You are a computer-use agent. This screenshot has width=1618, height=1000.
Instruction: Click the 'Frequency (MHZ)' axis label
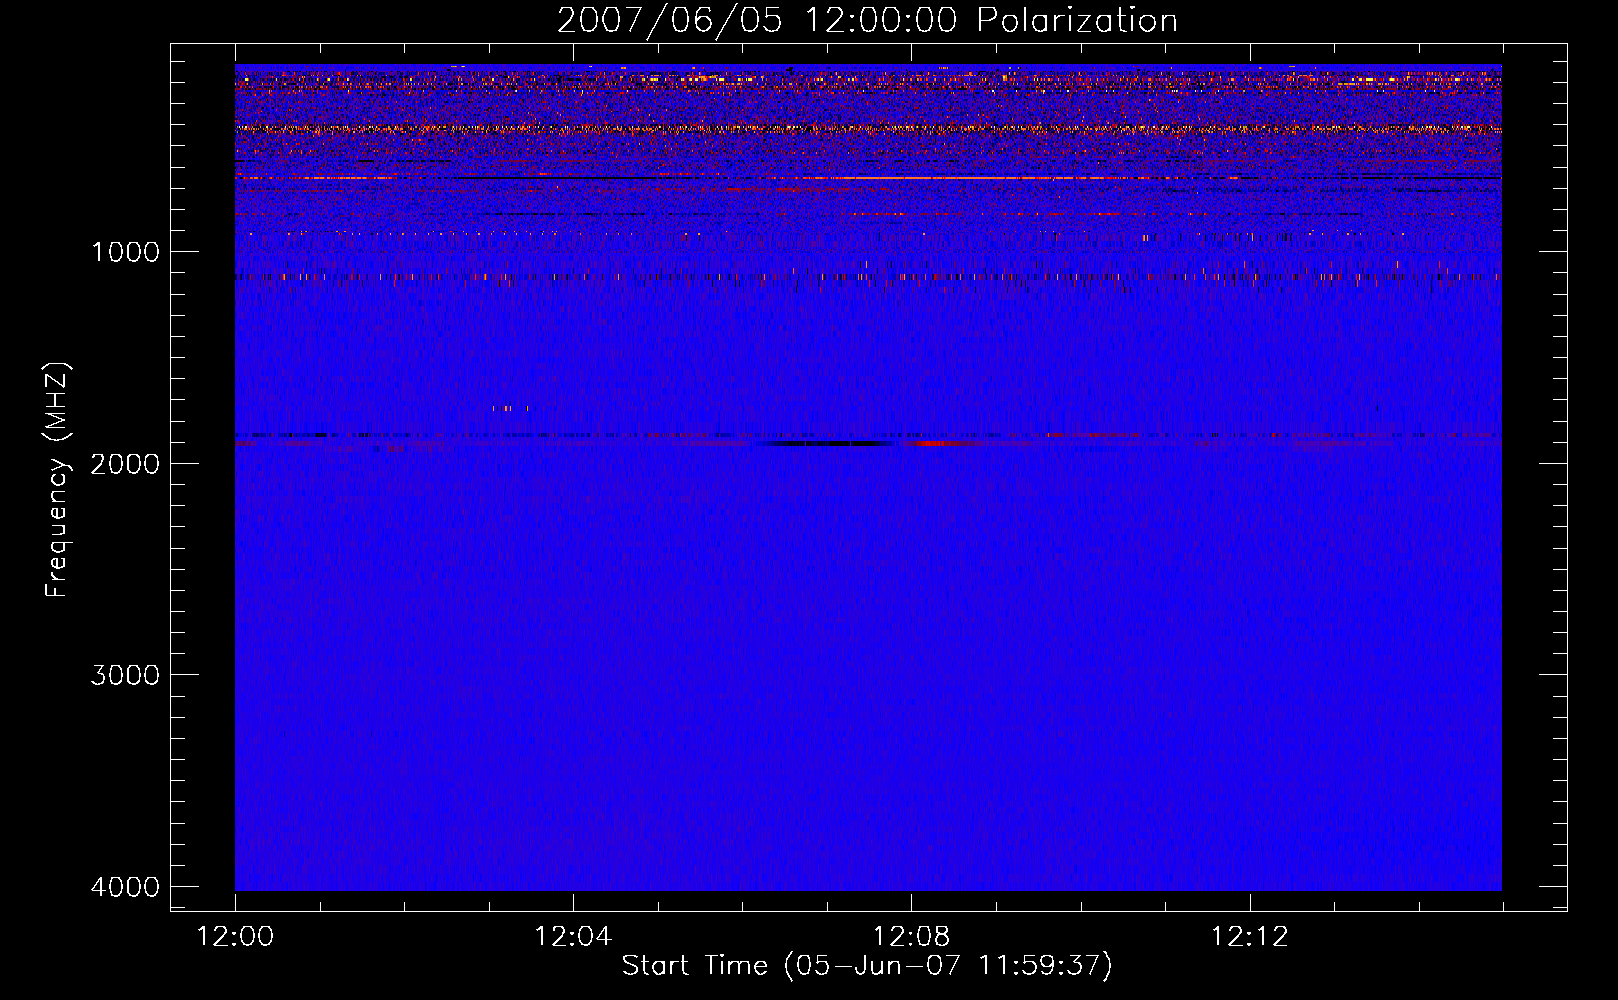pos(57,480)
